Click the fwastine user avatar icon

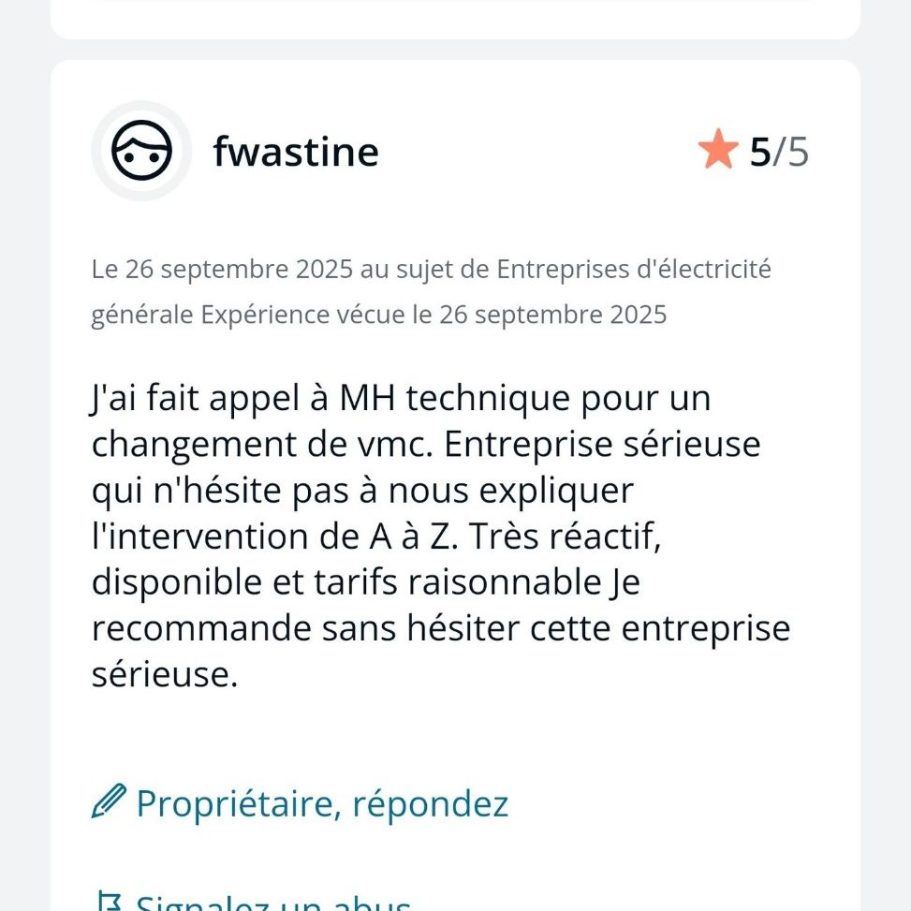pos(141,152)
